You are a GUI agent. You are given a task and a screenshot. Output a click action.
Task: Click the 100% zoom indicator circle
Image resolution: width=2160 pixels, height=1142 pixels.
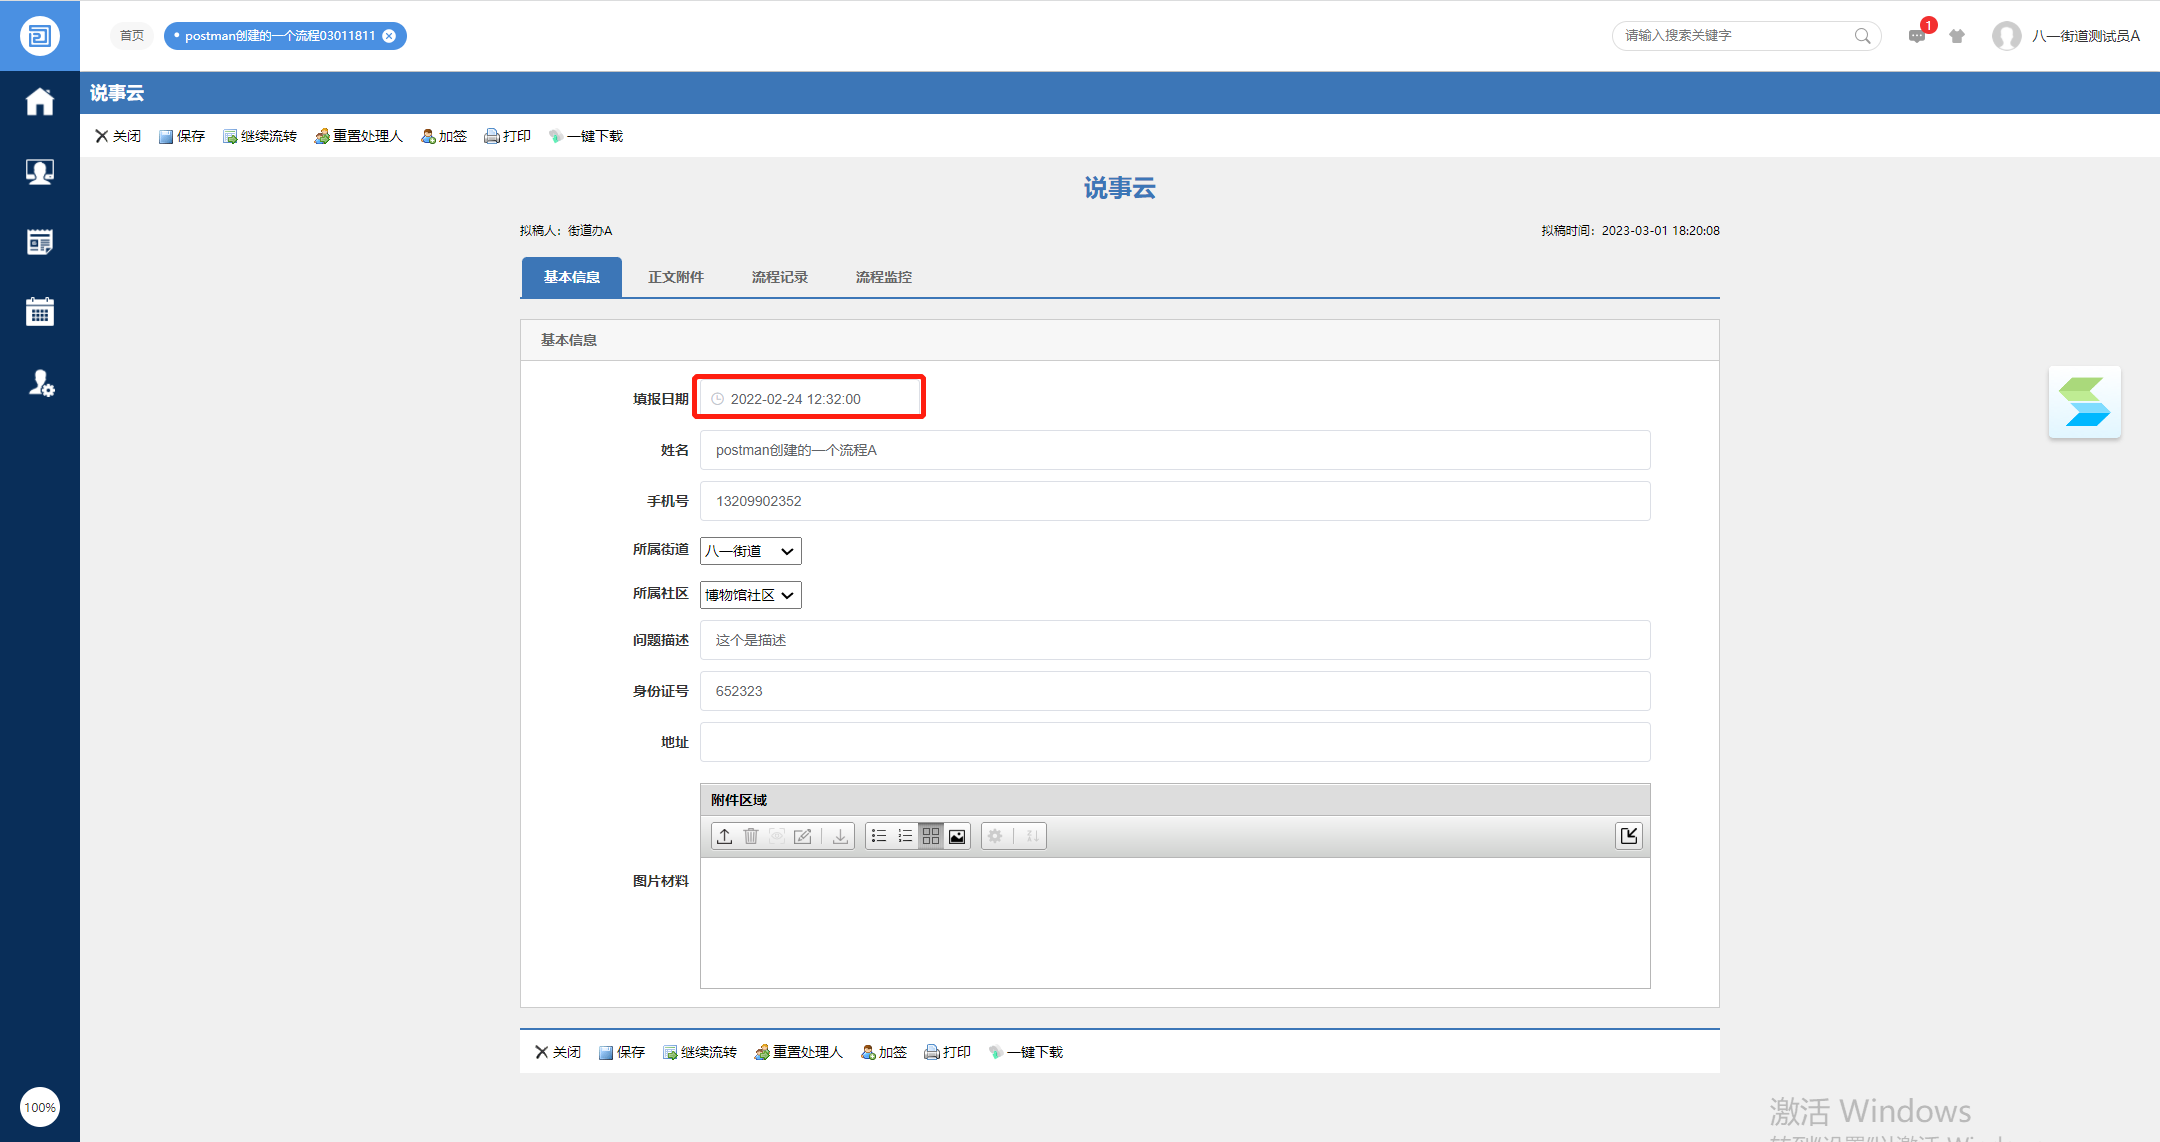40,1107
